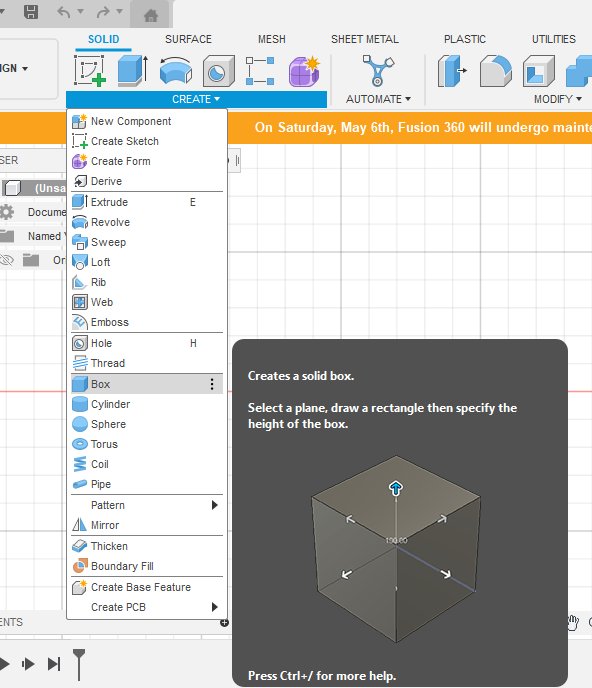Choose the Revolve toolbar icon

pyautogui.click(x=176, y=71)
